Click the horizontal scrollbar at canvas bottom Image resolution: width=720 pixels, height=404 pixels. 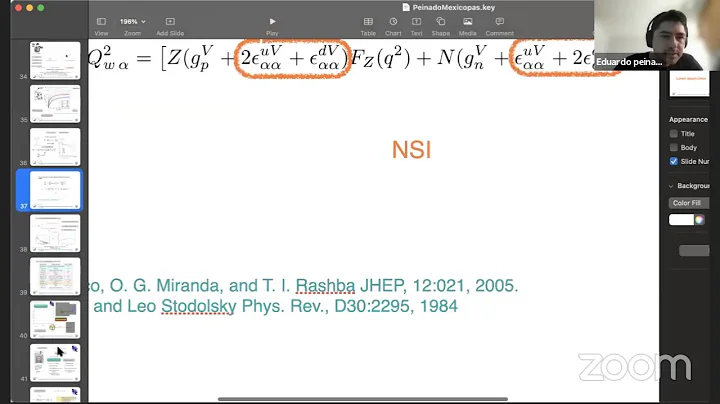pyautogui.click(x=363, y=399)
